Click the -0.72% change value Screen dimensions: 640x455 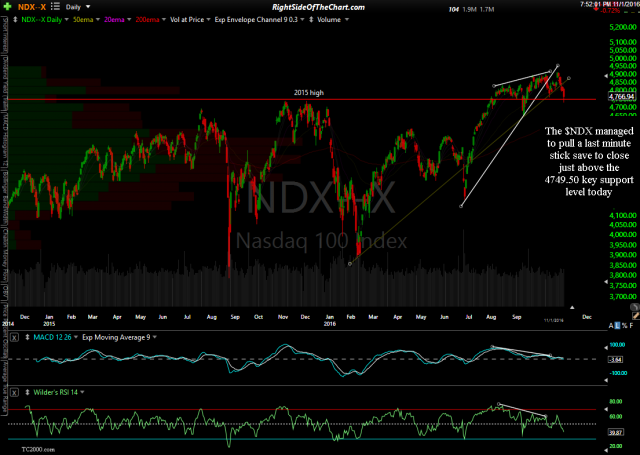coord(611,10)
